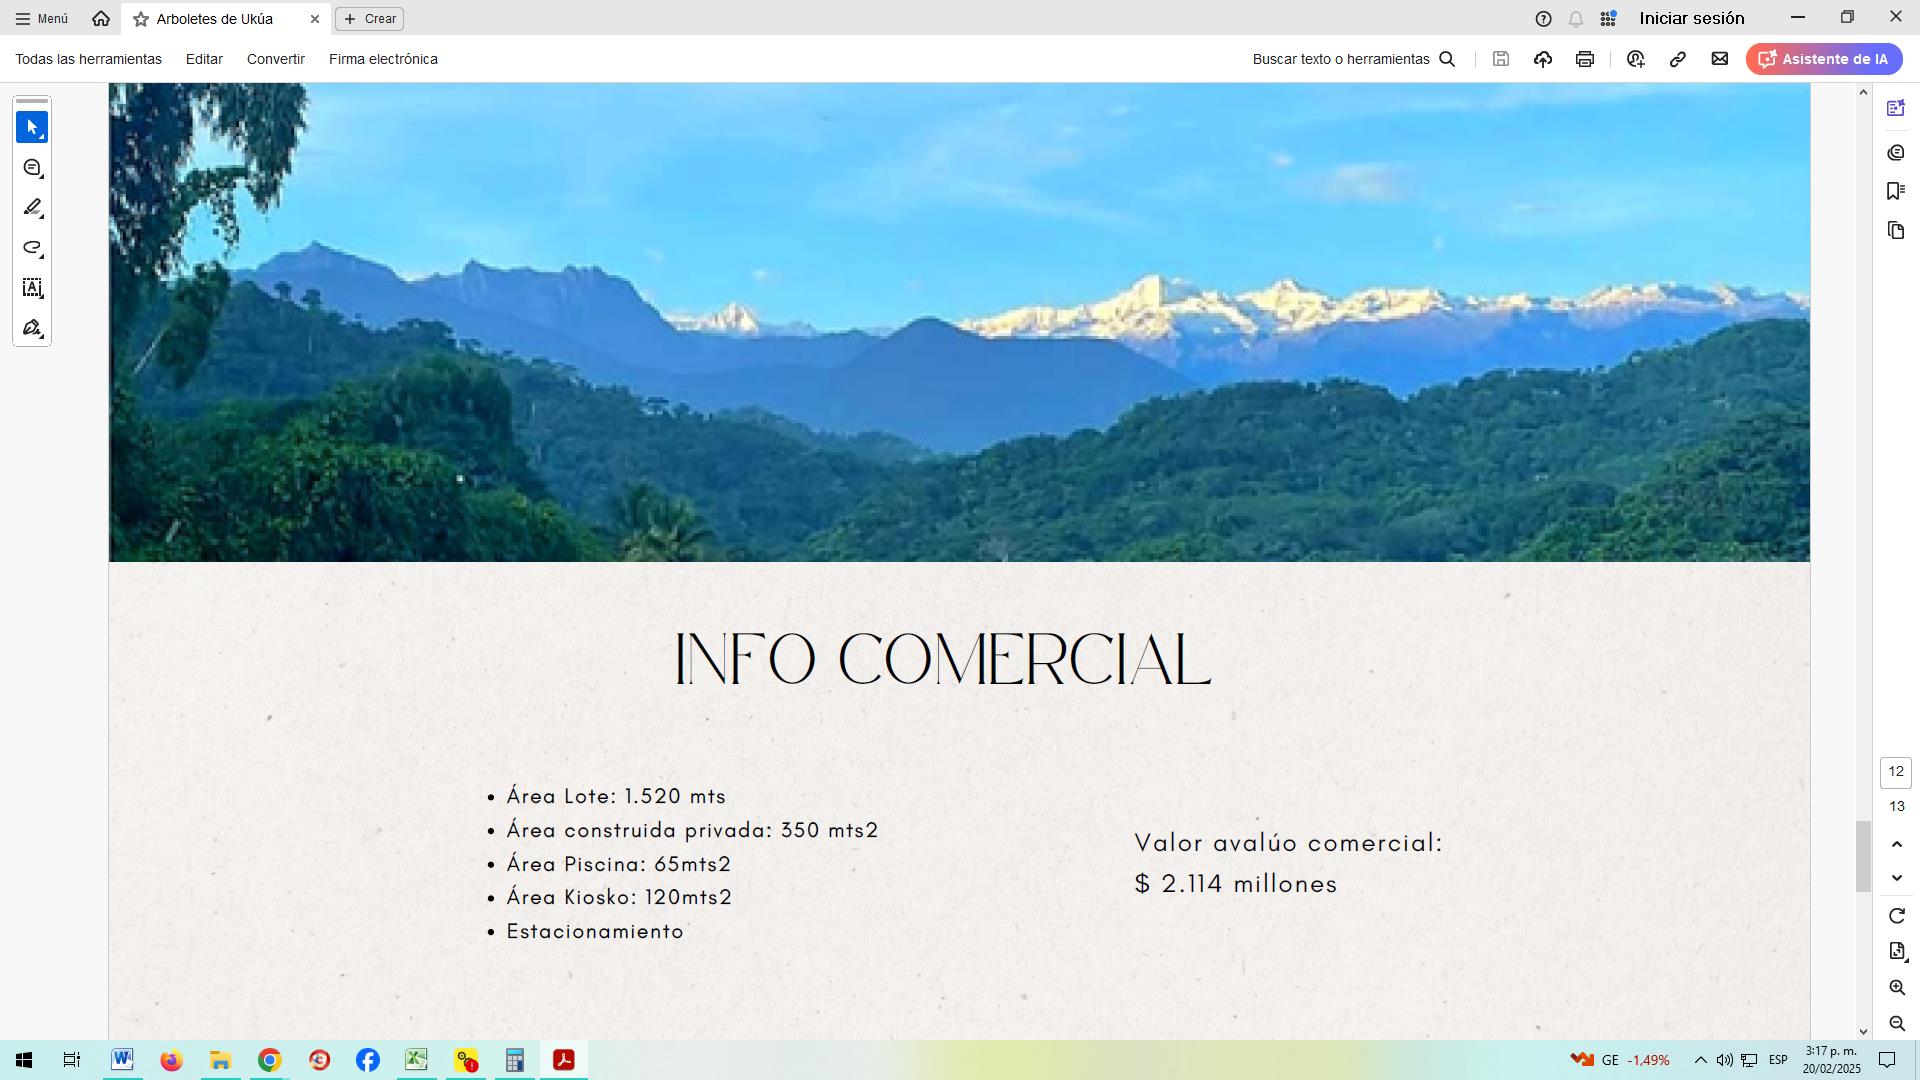Click the share with others icon
The height and width of the screenshot is (1080, 1920).
[1636, 59]
